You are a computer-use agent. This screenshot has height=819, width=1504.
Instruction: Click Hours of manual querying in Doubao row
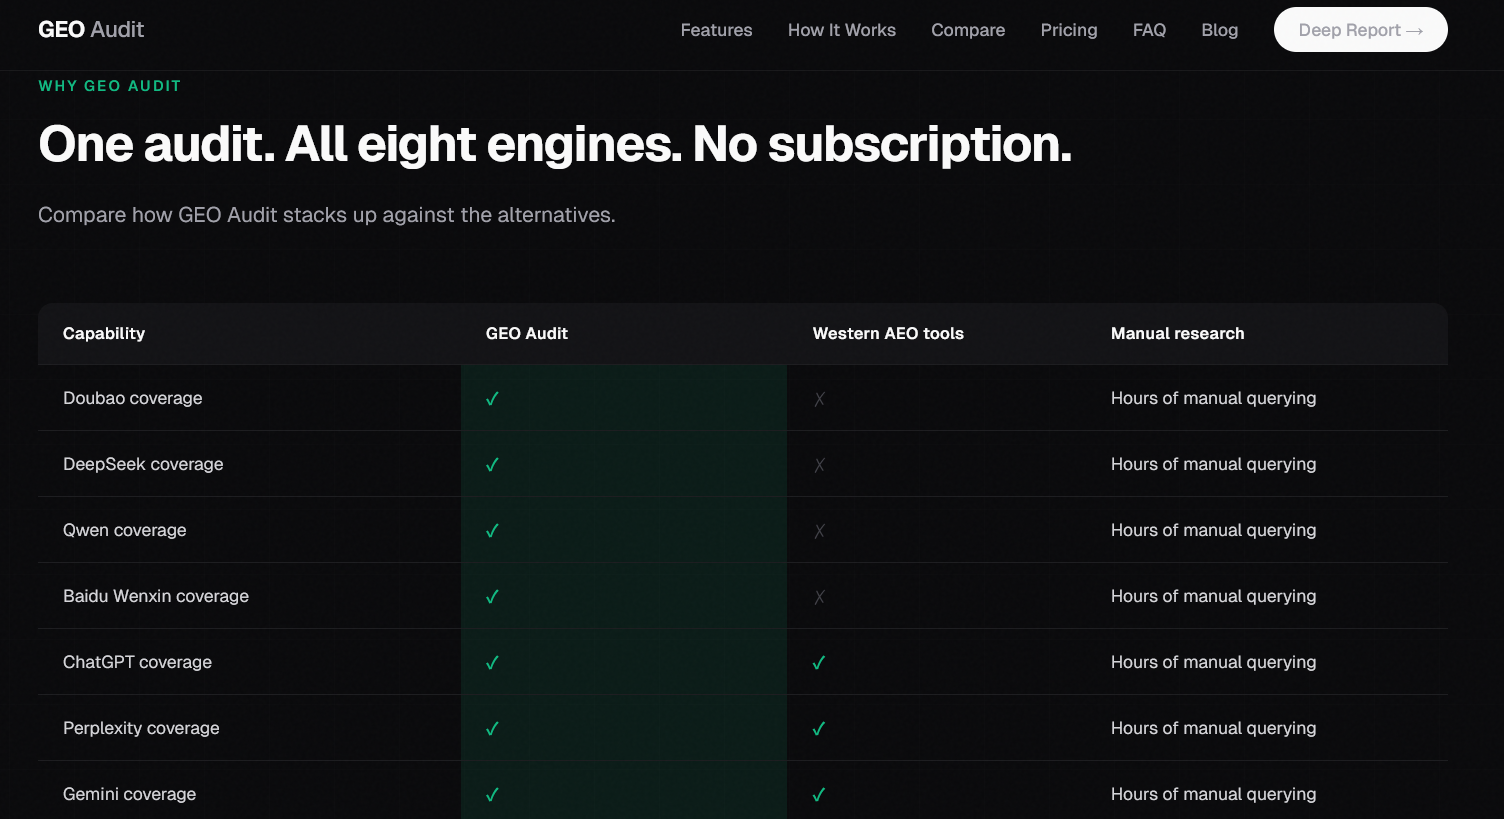tap(1213, 398)
